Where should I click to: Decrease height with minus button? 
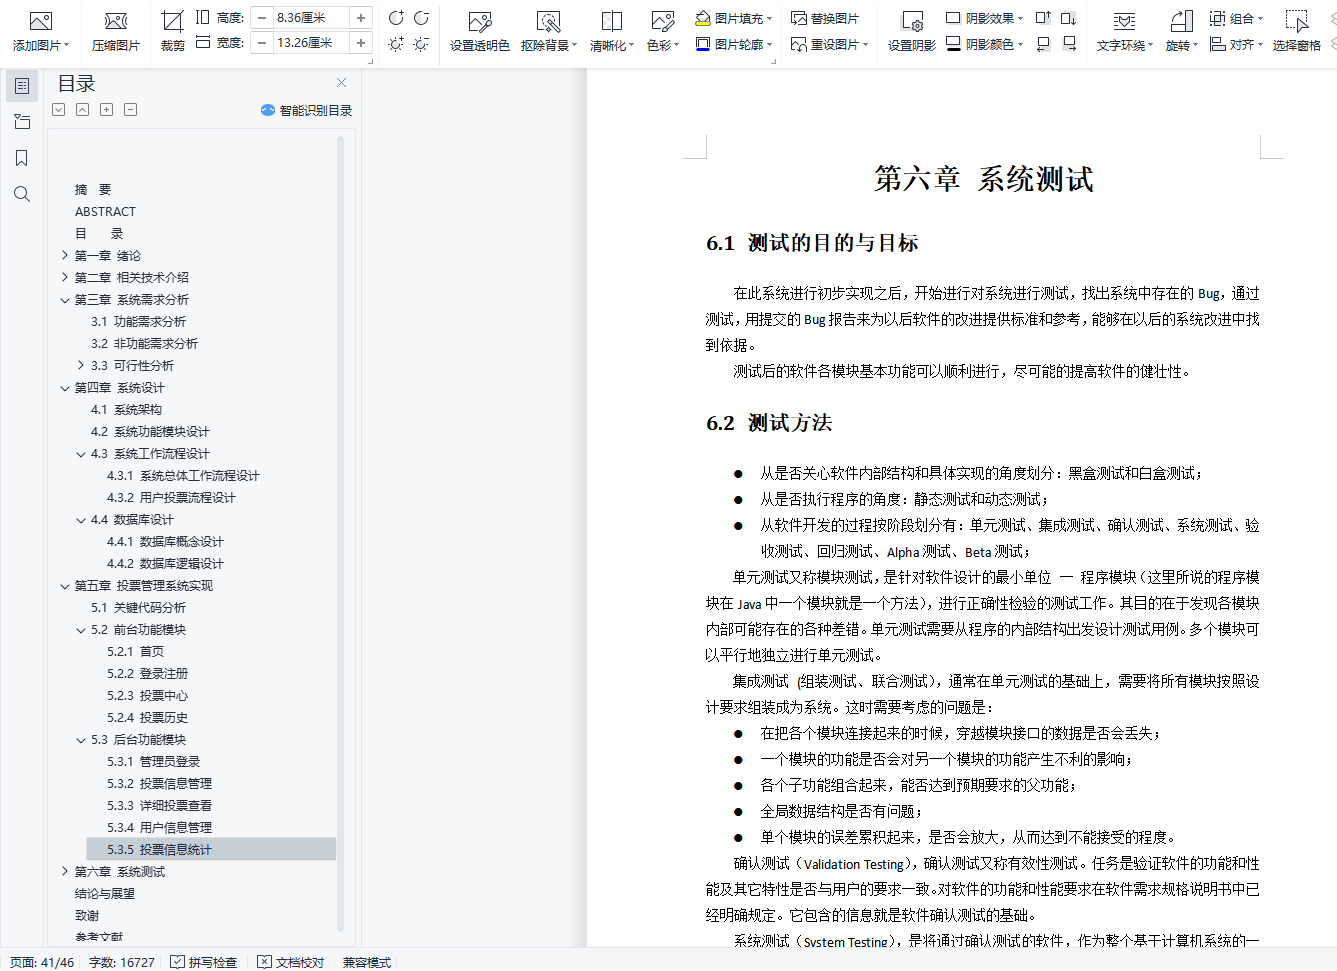pyautogui.click(x=262, y=18)
